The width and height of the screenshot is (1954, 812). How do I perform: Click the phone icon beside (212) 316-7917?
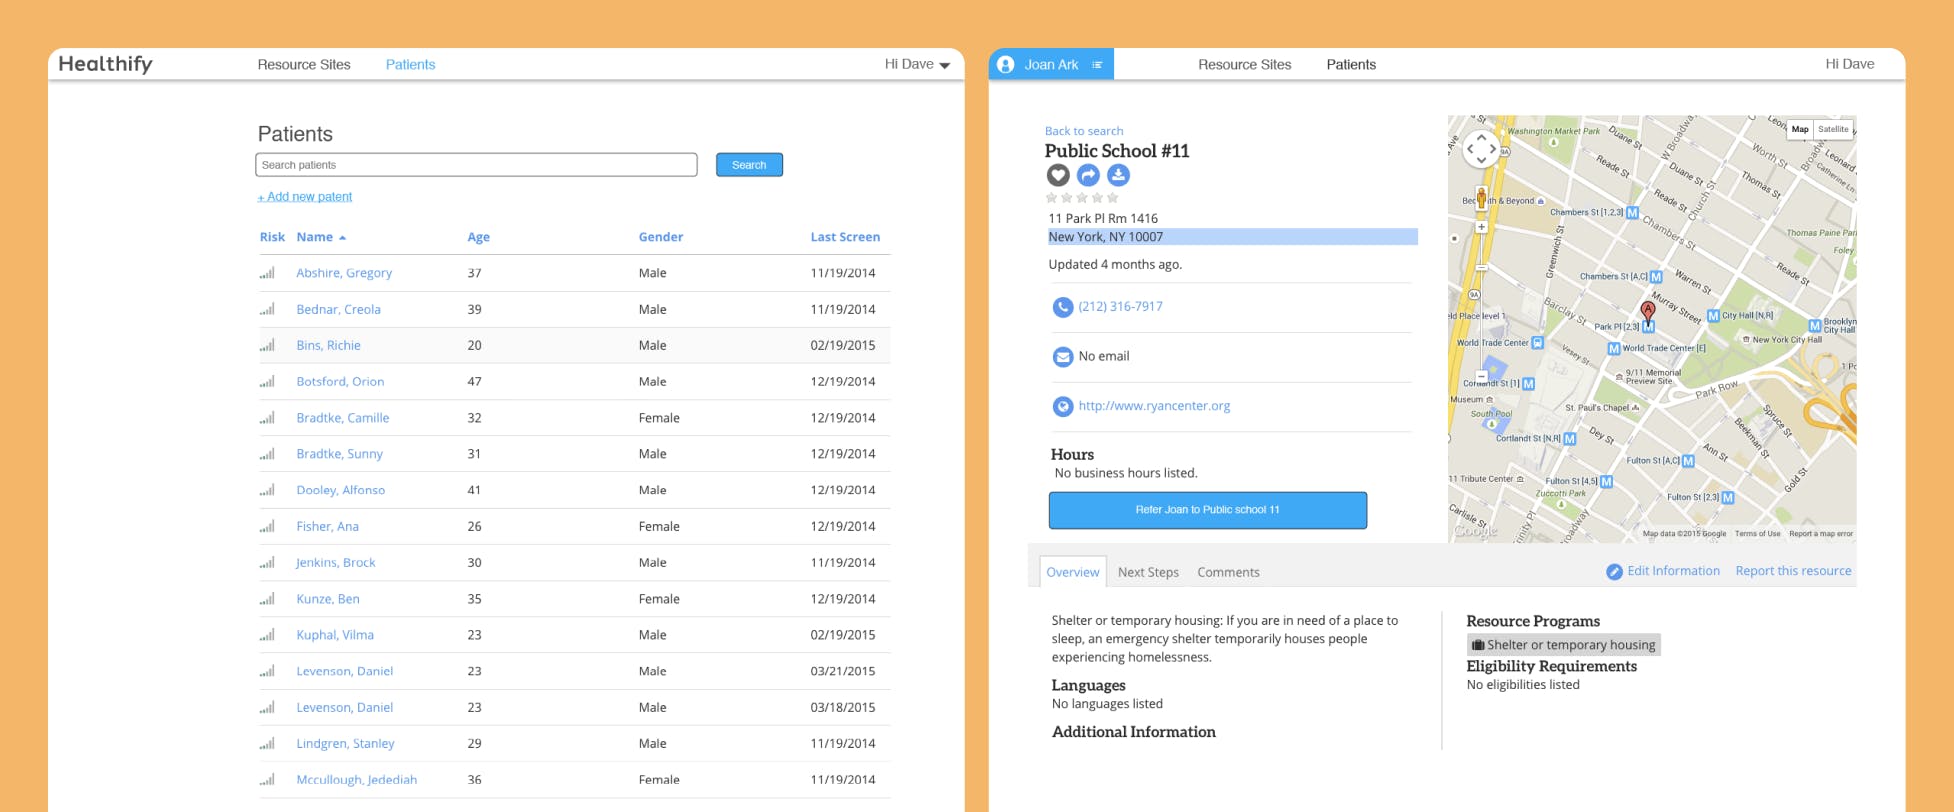[x=1063, y=307]
